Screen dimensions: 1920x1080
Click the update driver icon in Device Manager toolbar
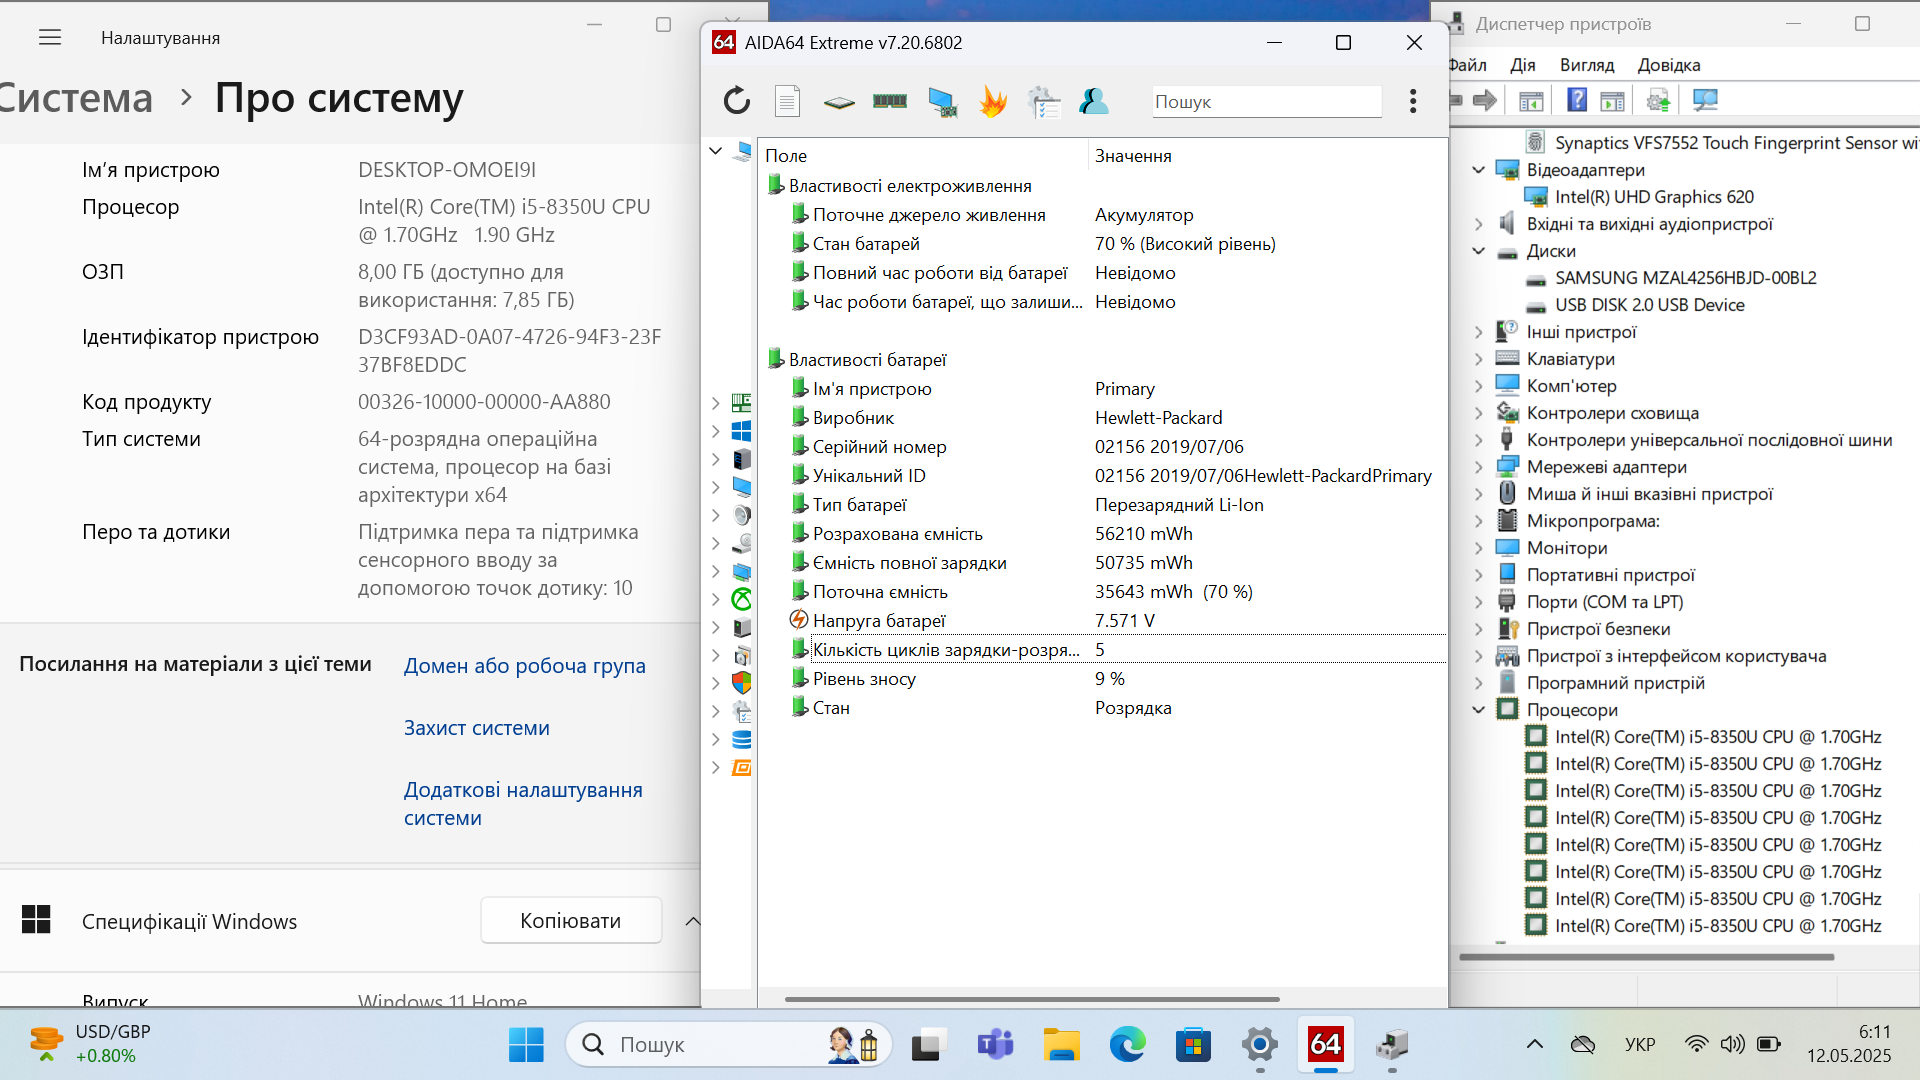tap(1658, 100)
